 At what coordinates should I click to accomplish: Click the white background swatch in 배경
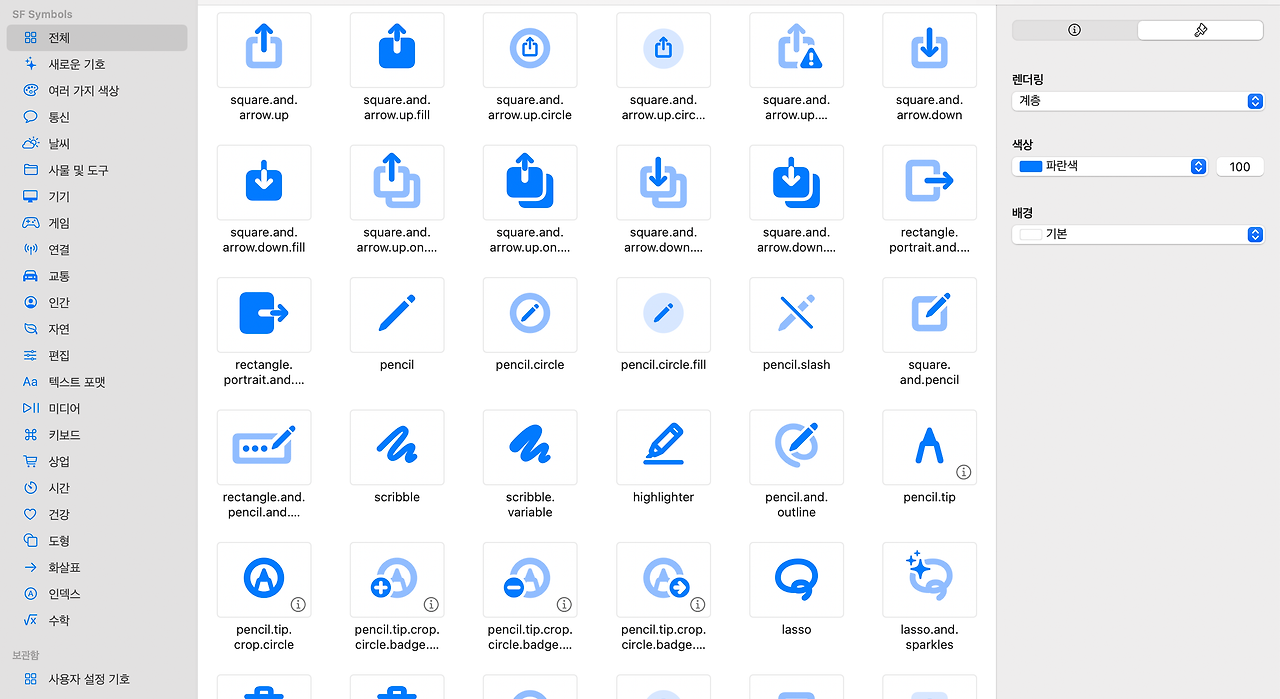1030,234
